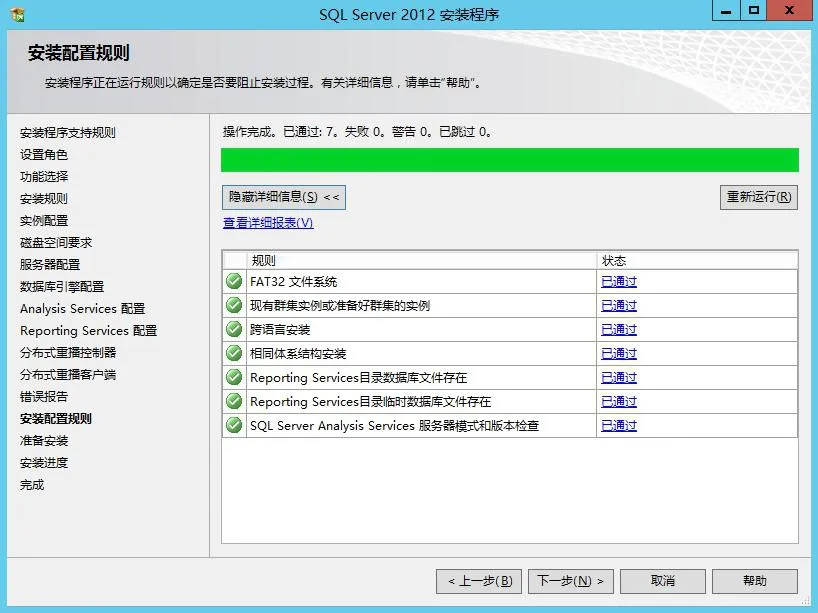Open help via the 帮助 button
The width and height of the screenshot is (818, 613).
tap(754, 581)
